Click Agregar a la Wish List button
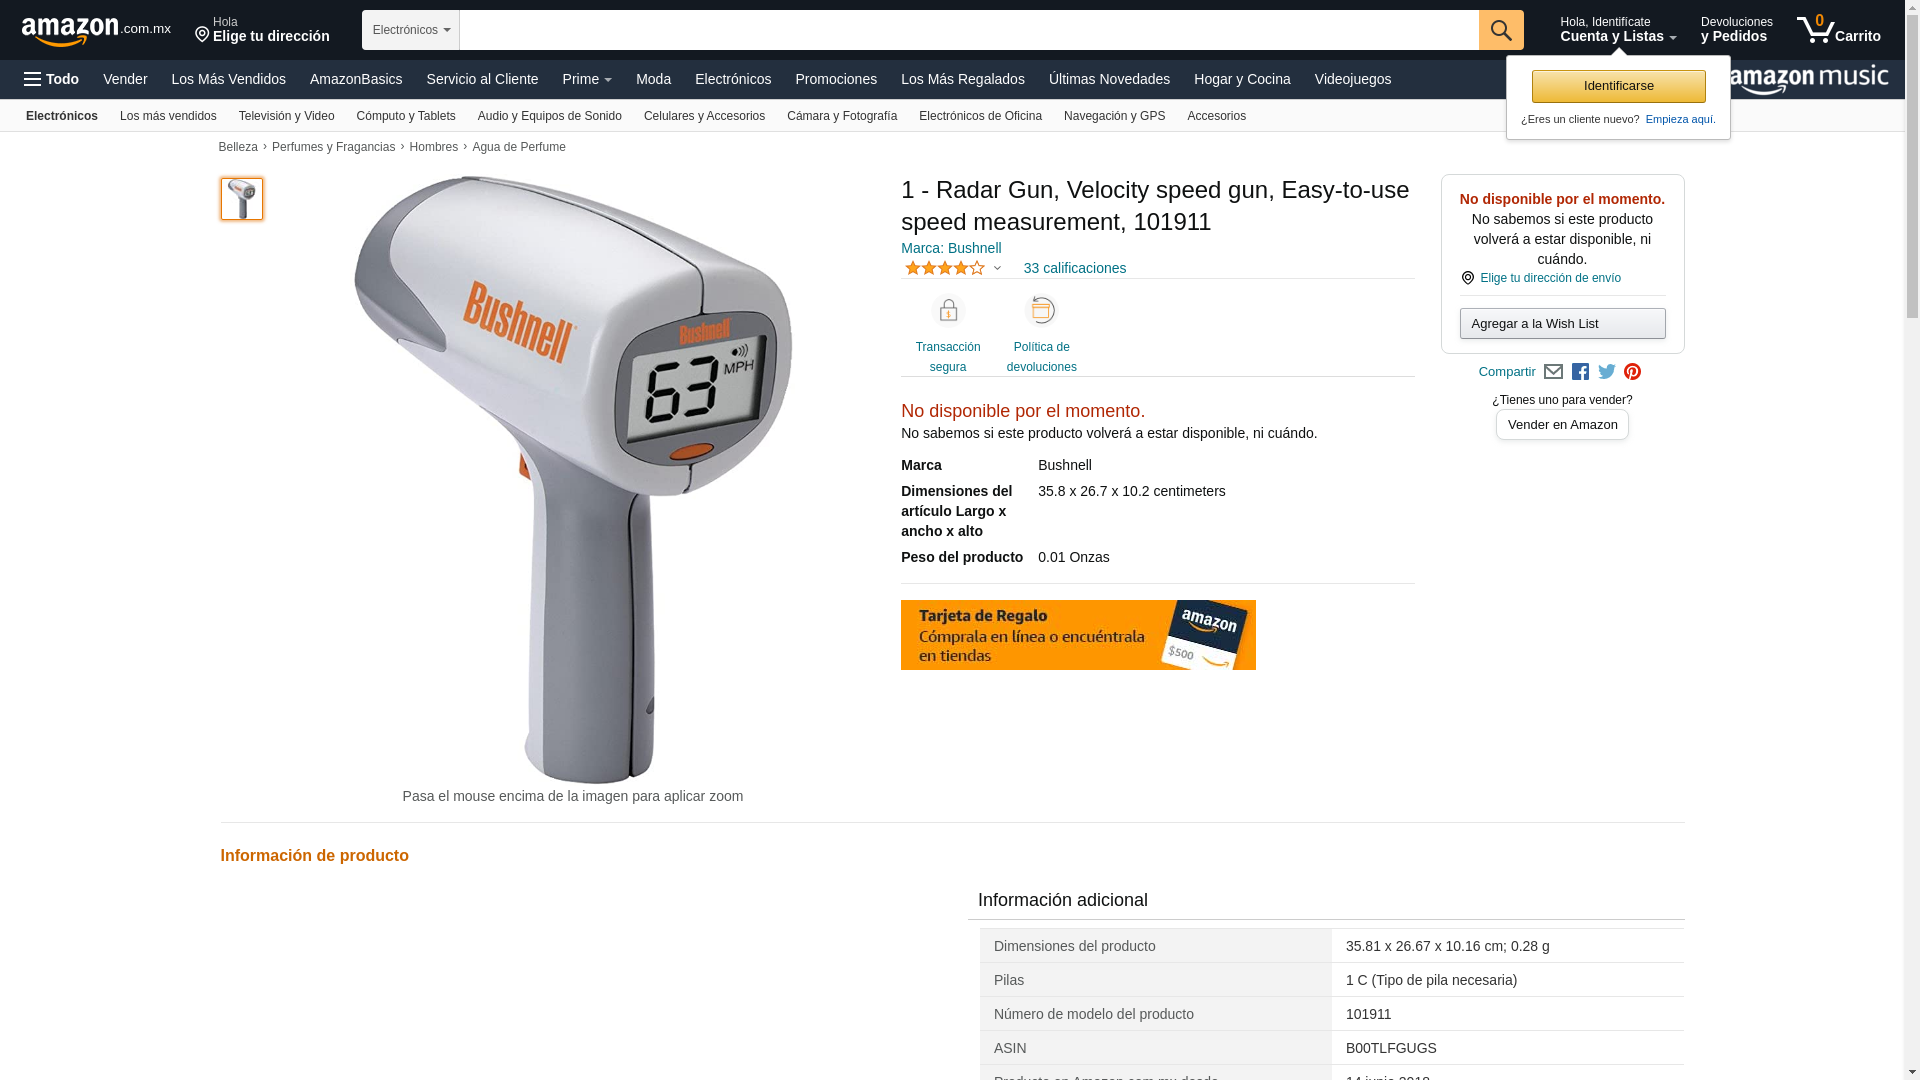The height and width of the screenshot is (1080, 1920). (x=1562, y=324)
